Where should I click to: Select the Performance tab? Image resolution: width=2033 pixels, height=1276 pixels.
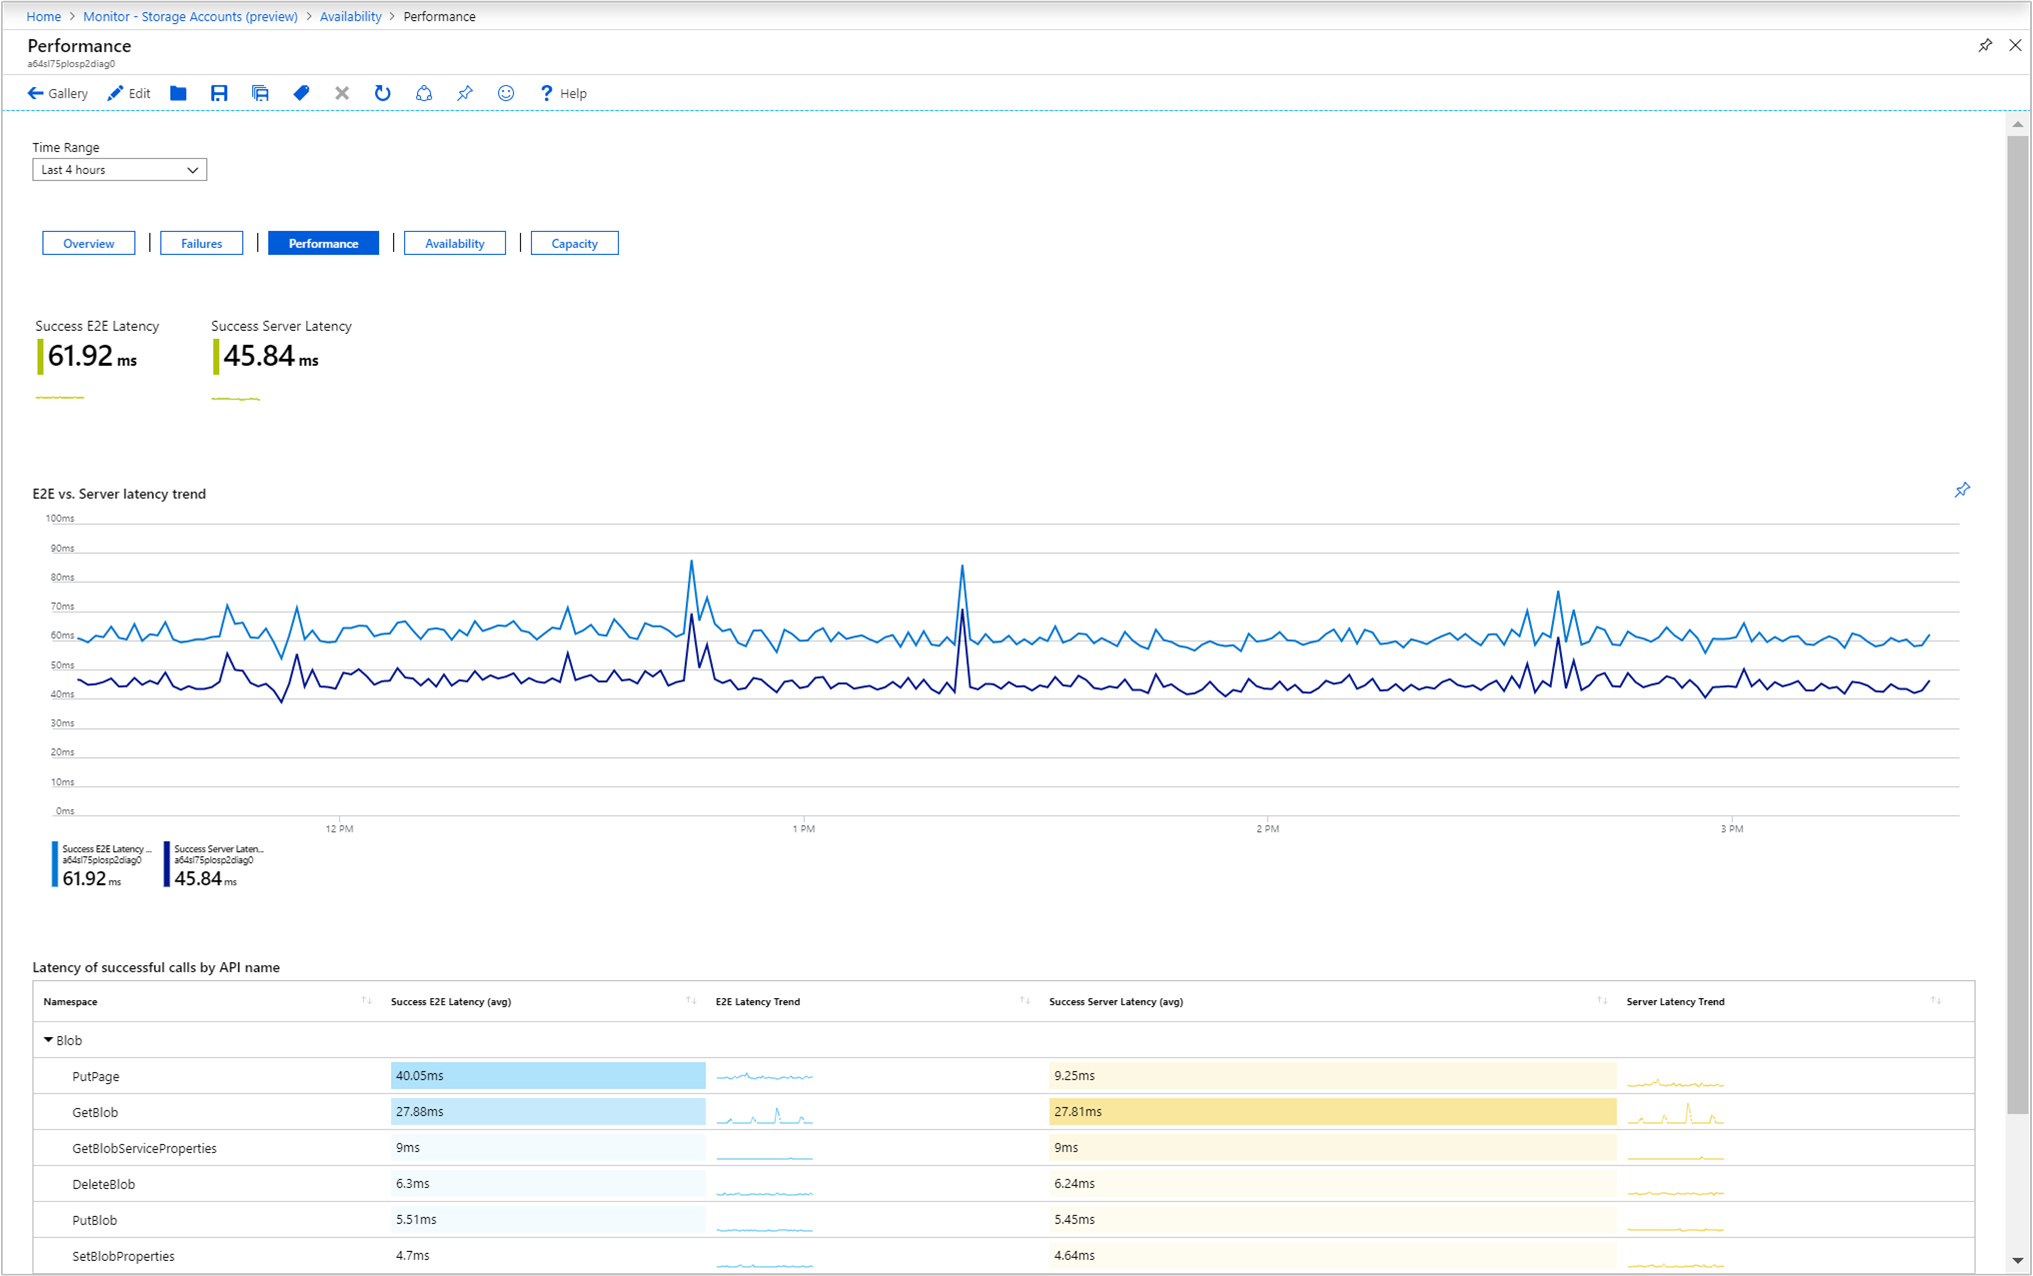[x=322, y=243]
